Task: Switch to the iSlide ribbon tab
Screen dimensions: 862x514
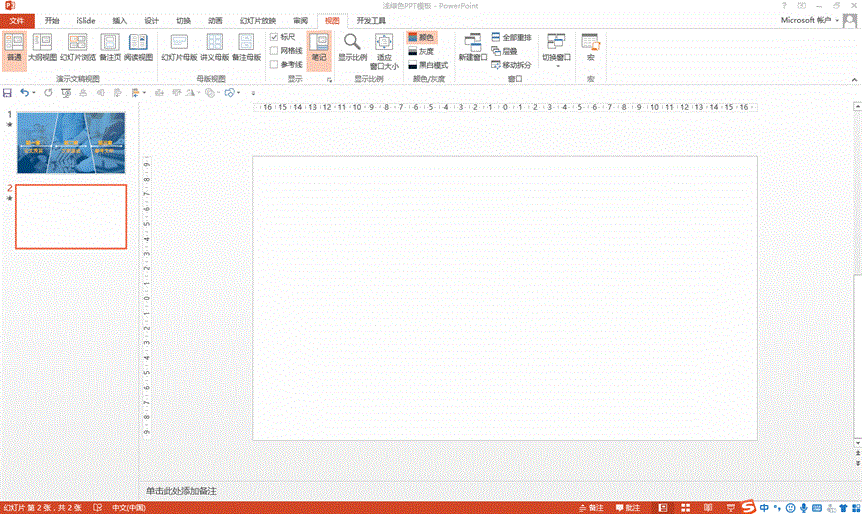Action: point(86,20)
